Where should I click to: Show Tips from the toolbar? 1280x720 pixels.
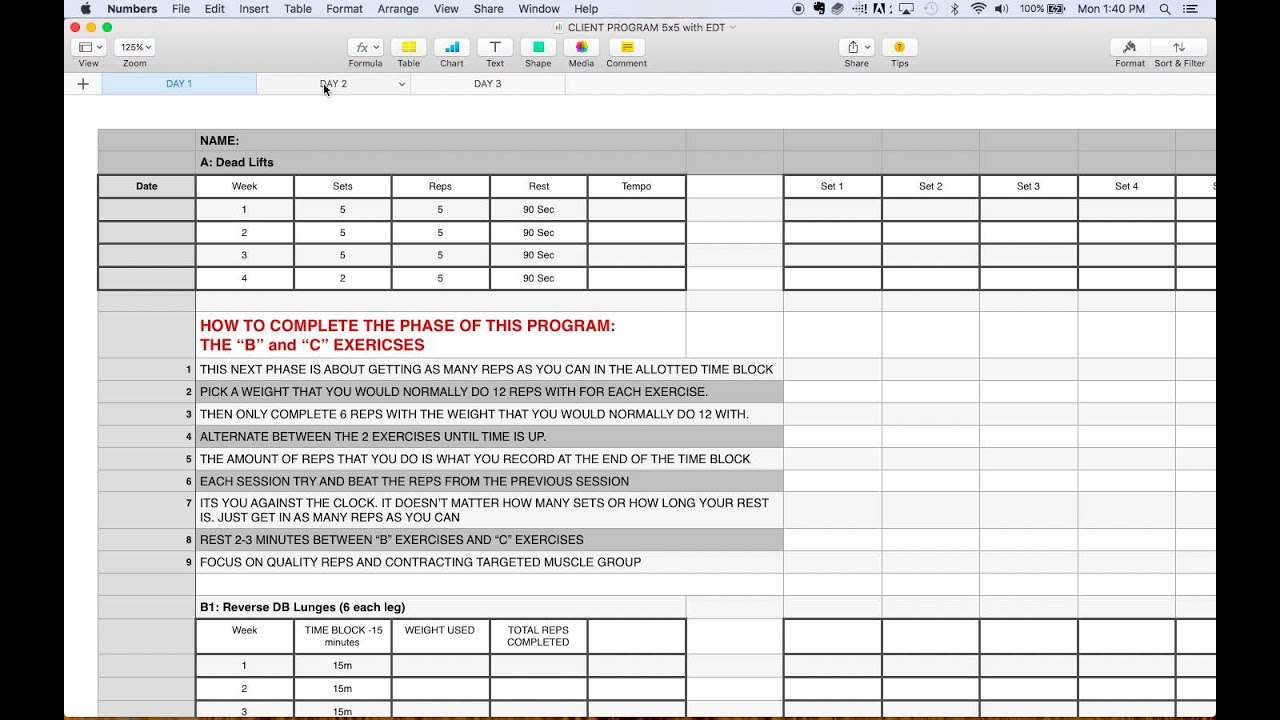900,47
